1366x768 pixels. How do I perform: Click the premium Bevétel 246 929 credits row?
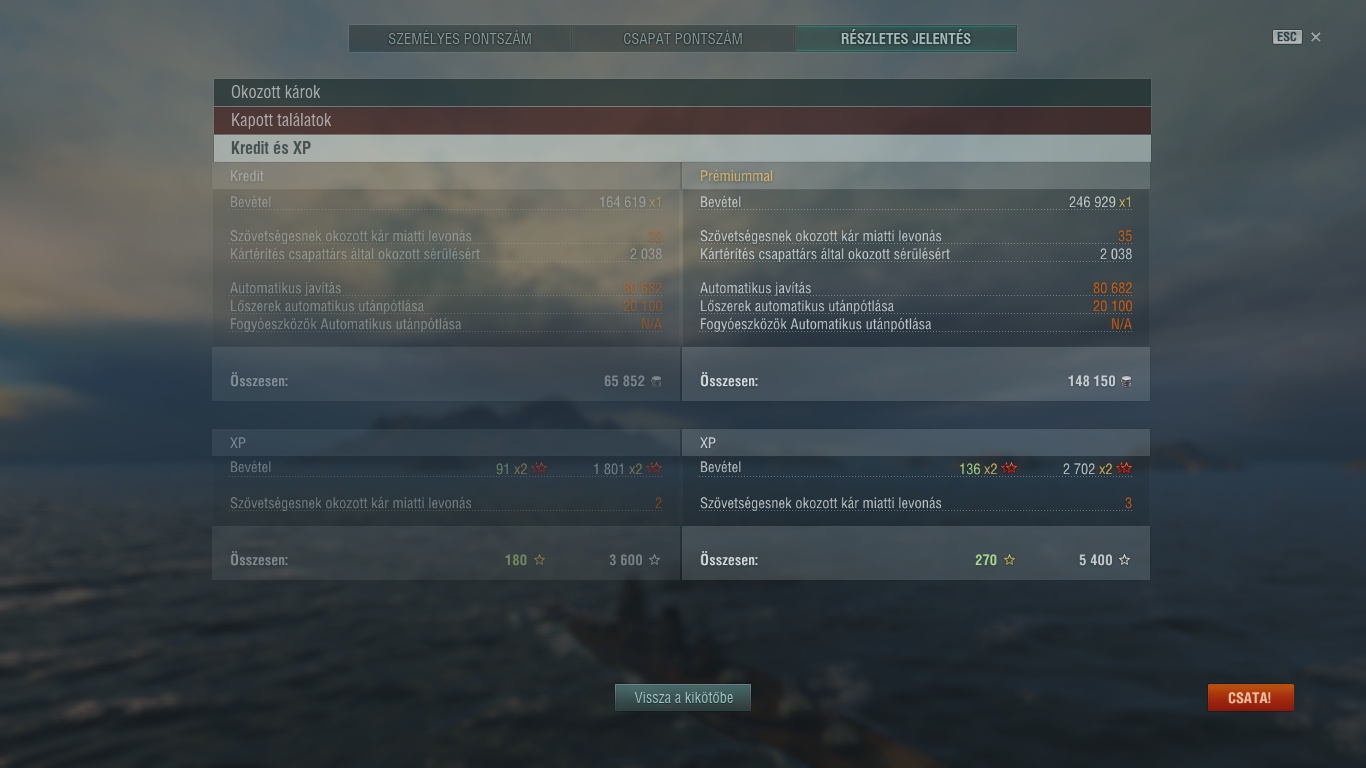(916, 202)
